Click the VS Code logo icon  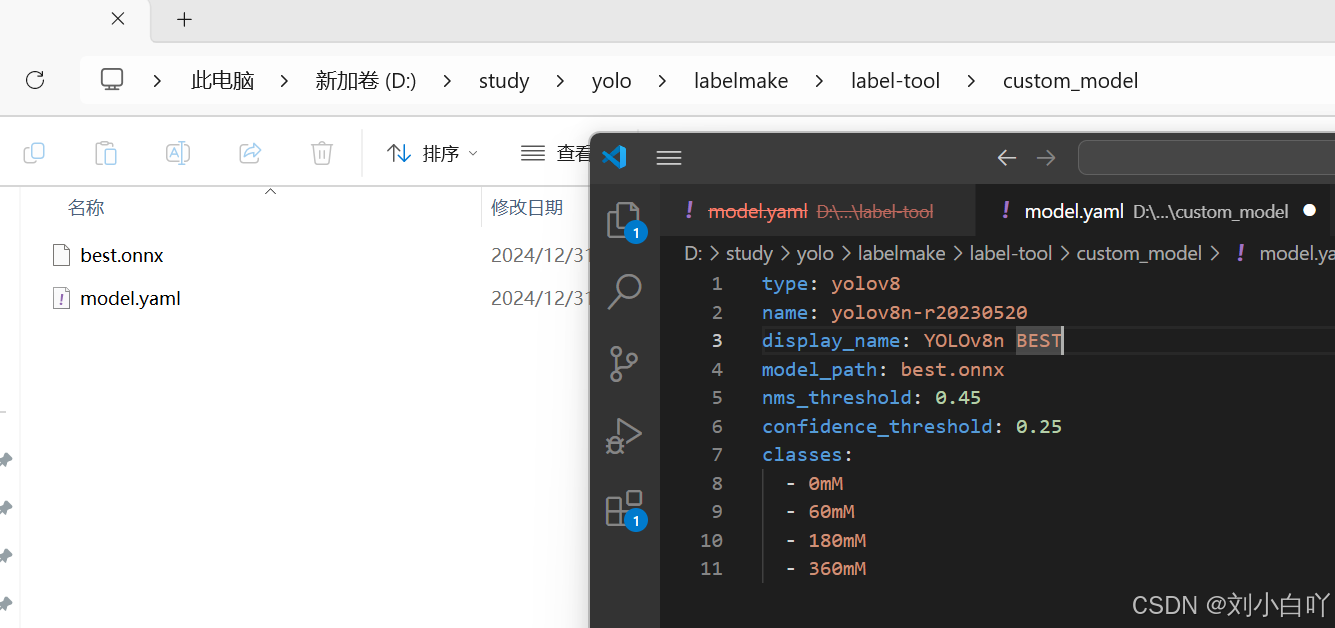click(613, 157)
